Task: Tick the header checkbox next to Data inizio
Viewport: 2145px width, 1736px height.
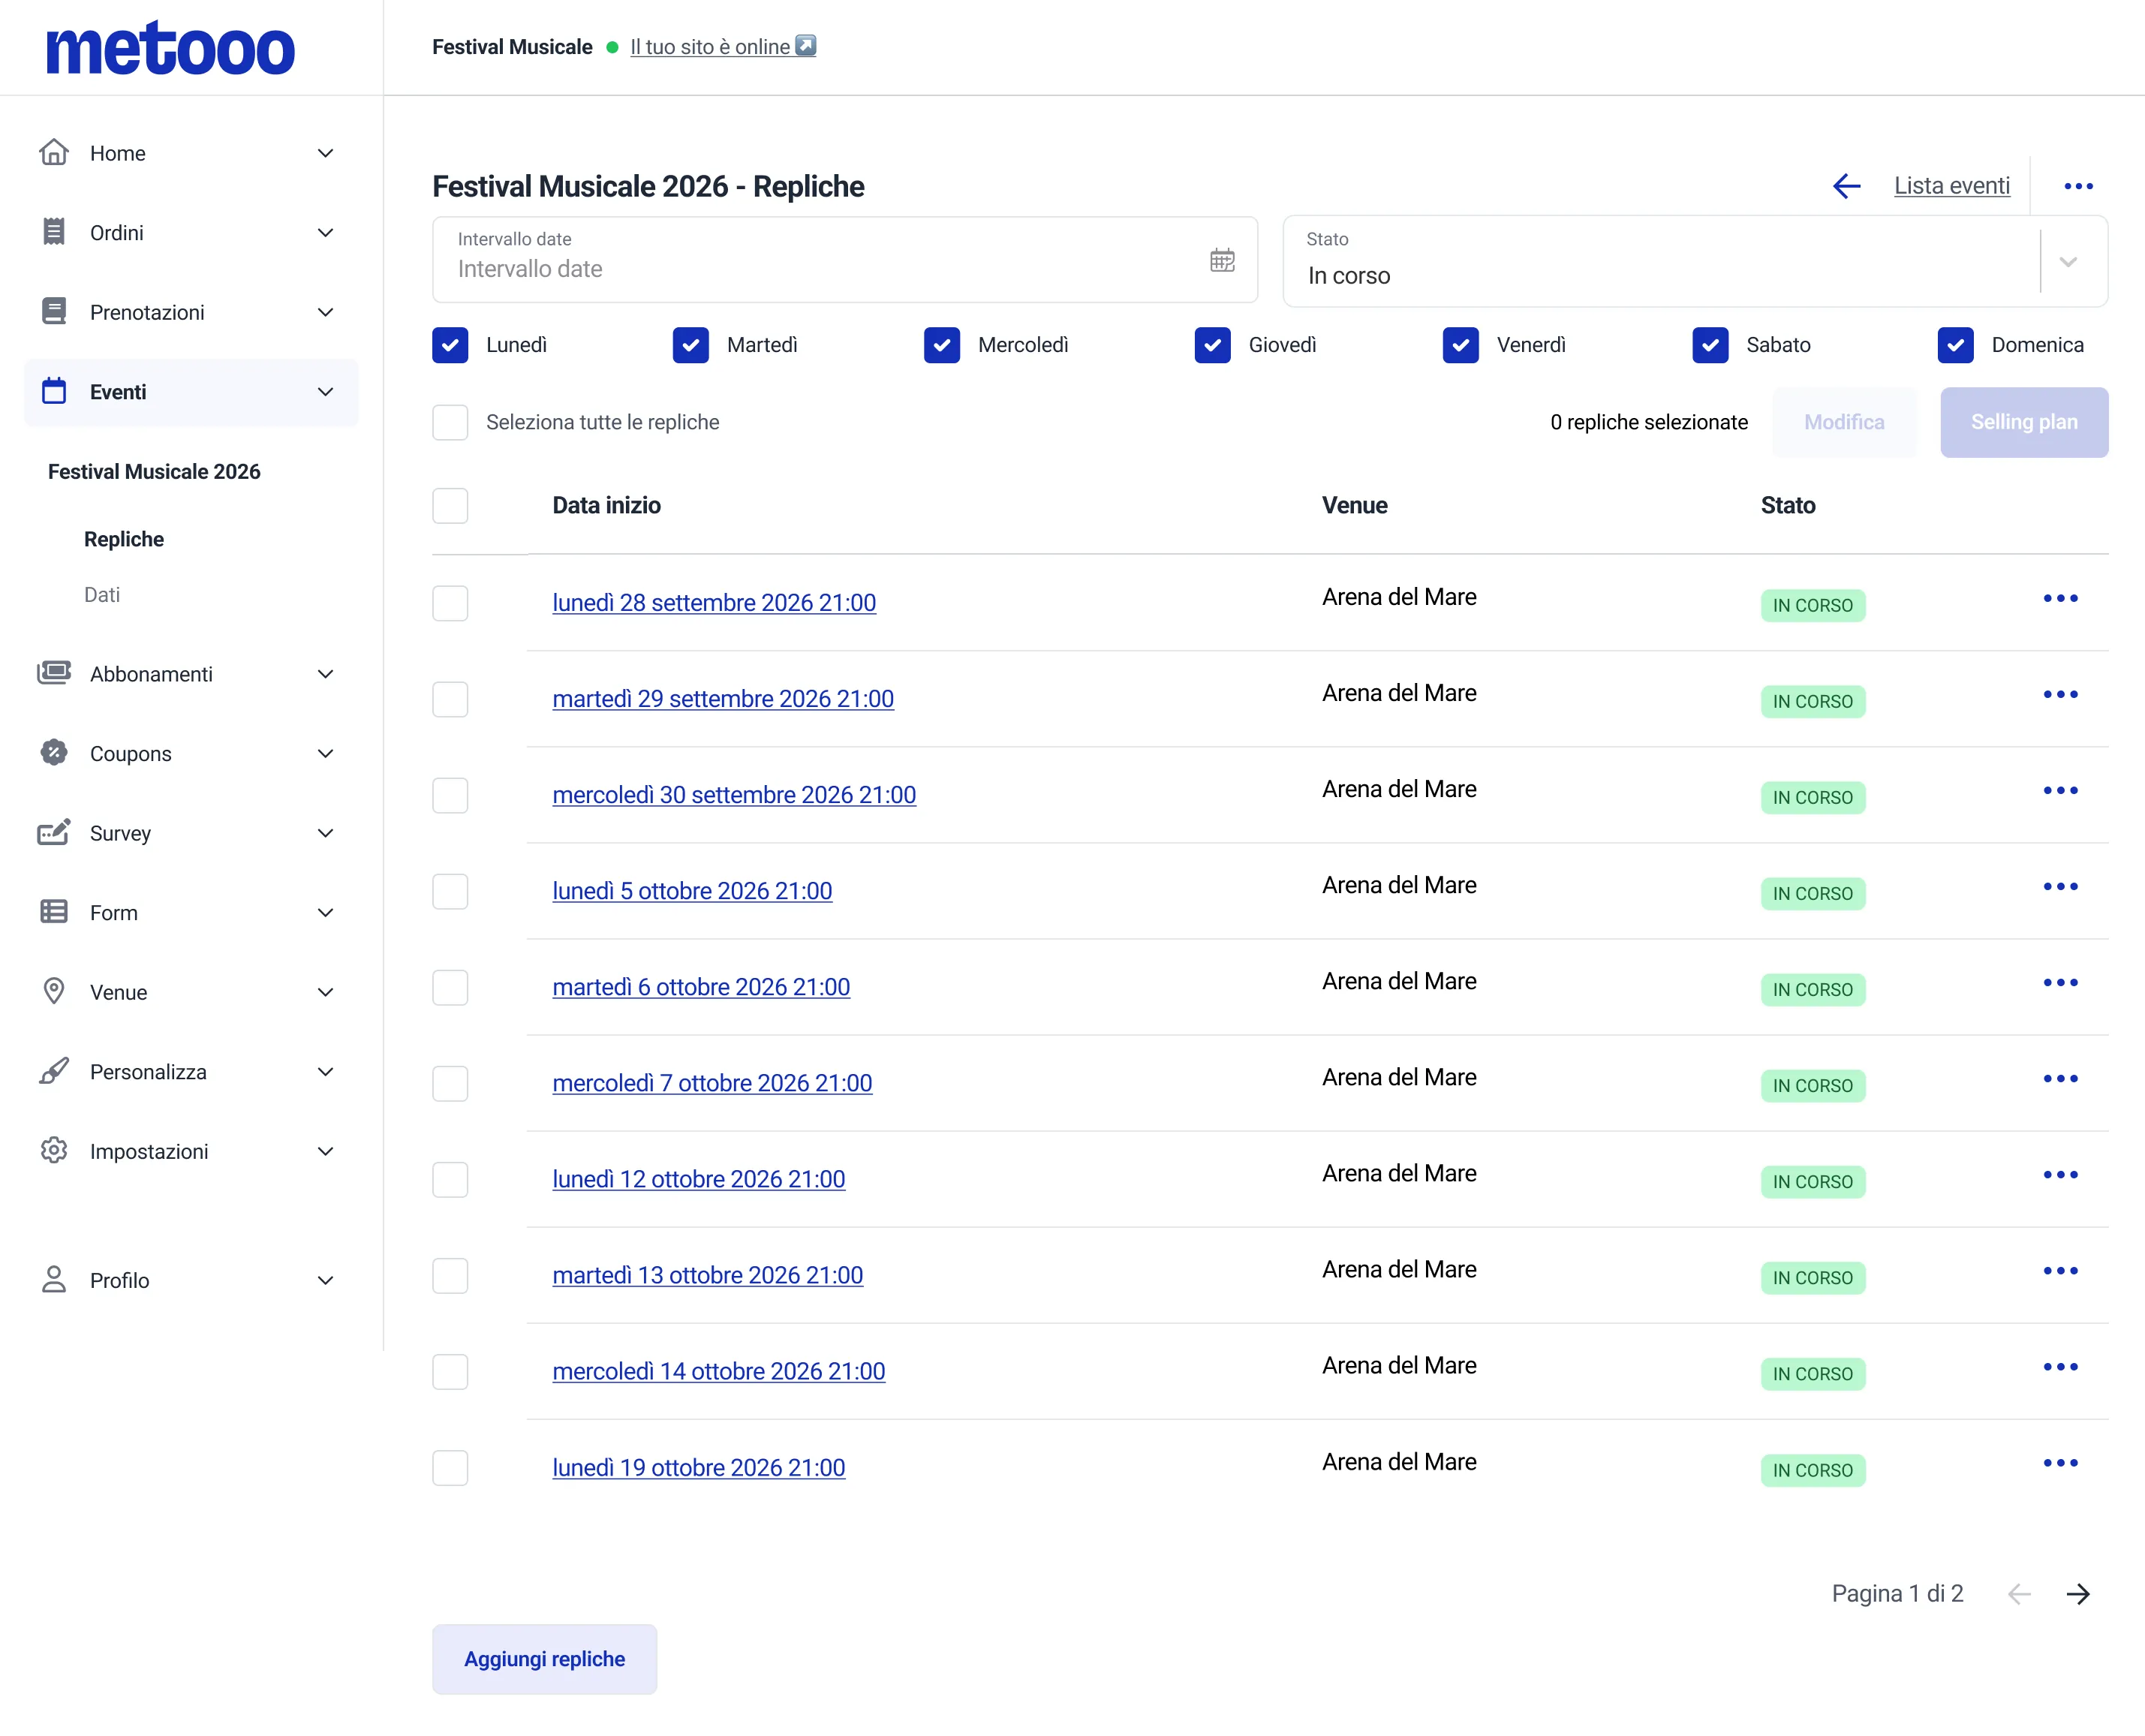Action: (x=450, y=505)
